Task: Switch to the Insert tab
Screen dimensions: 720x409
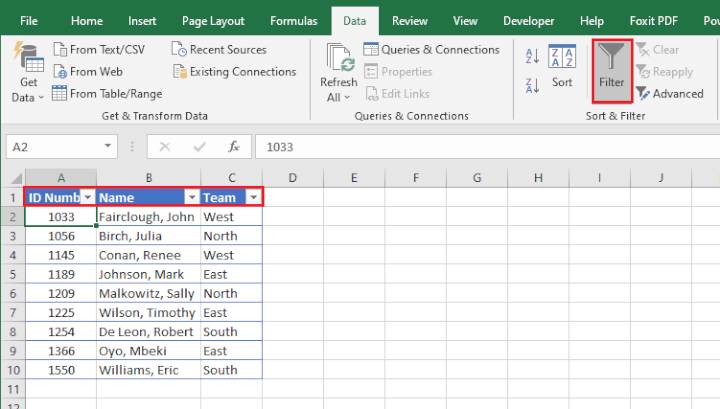Action: click(x=142, y=21)
